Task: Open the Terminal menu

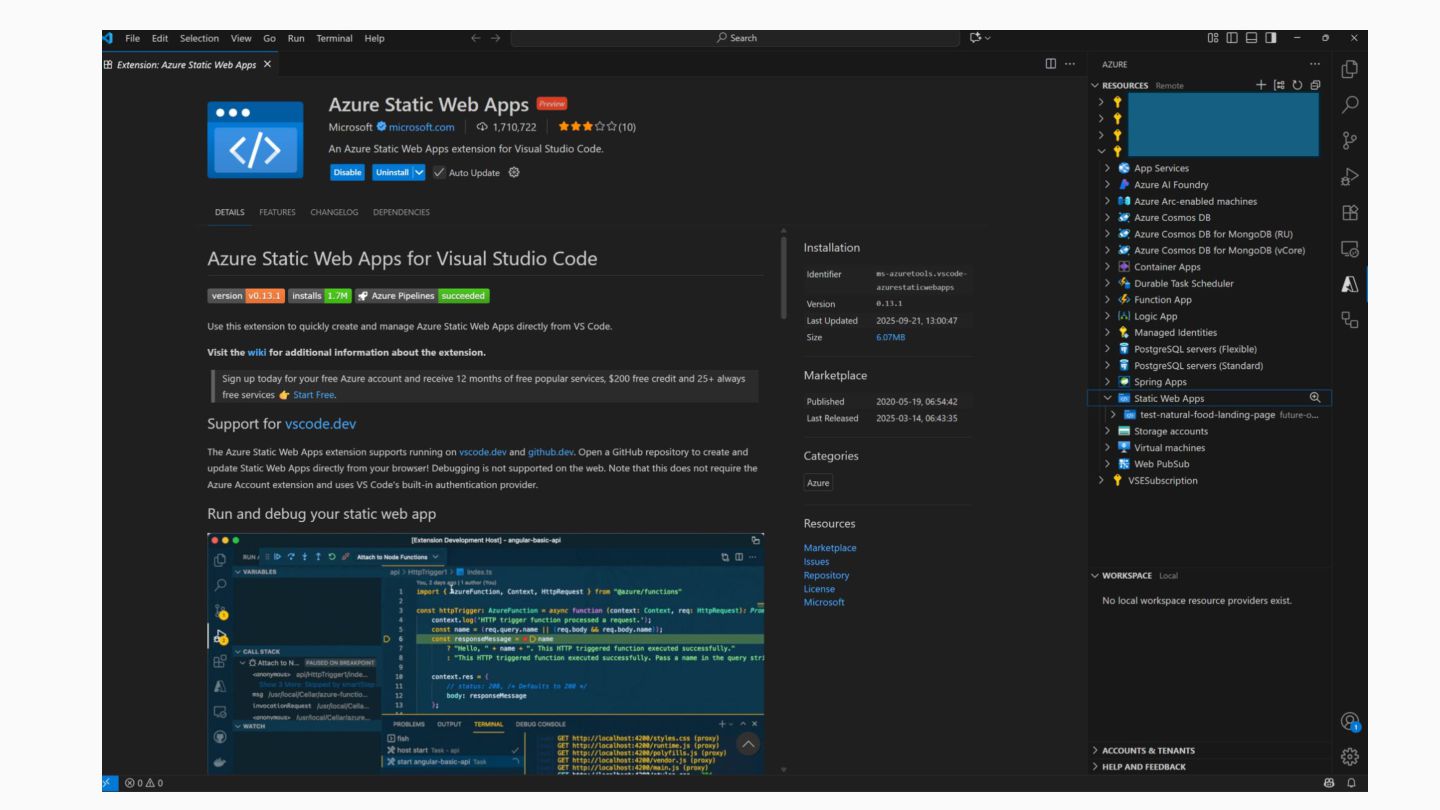Action: [334, 38]
